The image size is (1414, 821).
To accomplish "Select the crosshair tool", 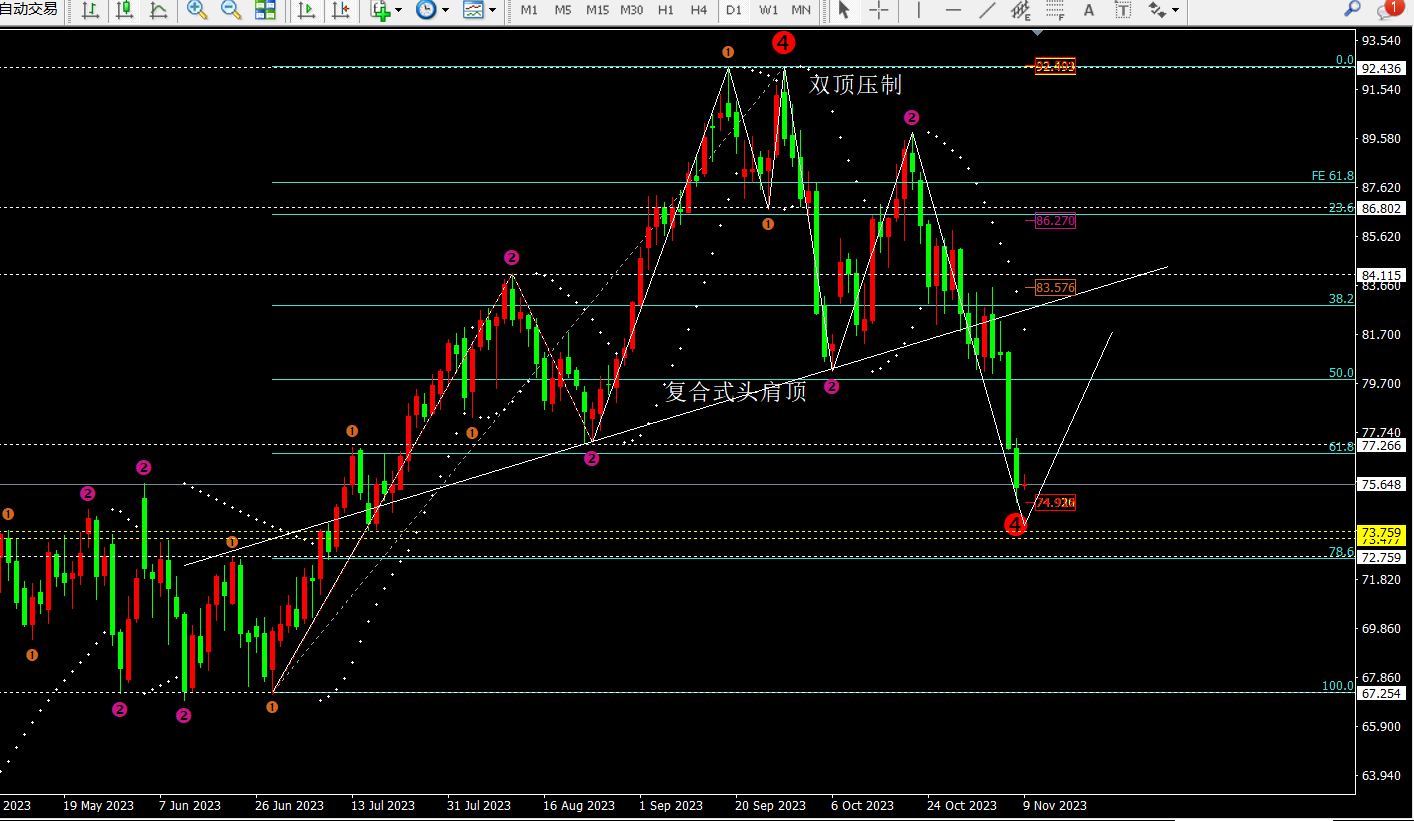I will coord(879,10).
